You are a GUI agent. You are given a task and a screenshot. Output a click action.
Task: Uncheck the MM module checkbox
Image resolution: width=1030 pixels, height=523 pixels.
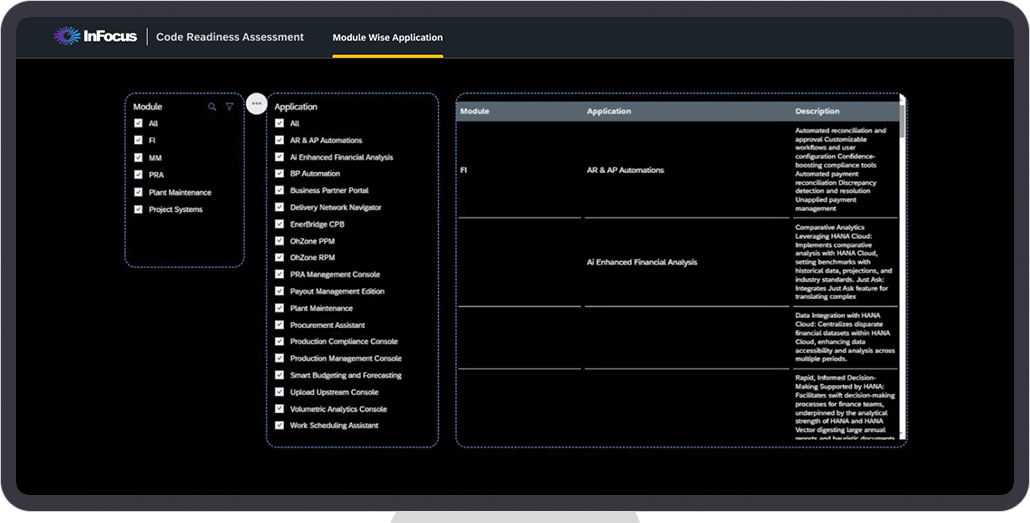coord(138,158)
